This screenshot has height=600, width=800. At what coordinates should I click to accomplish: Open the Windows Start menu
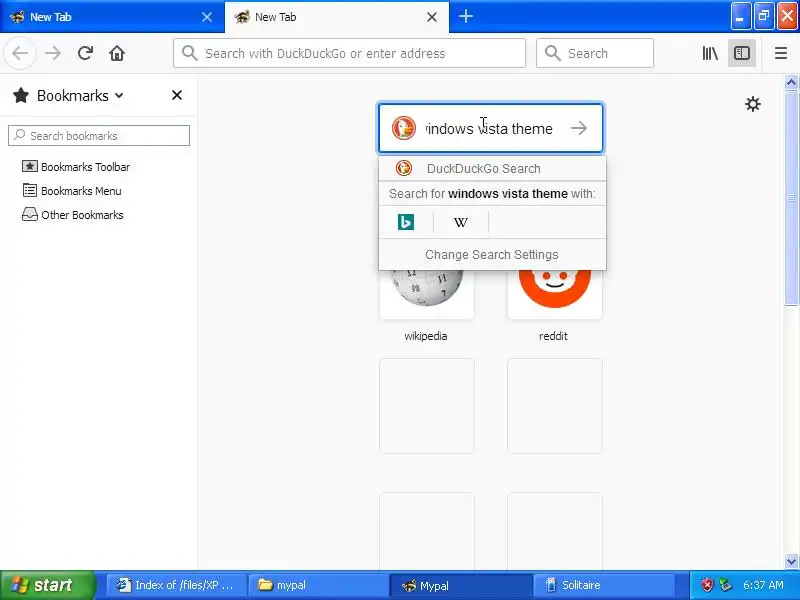click(x=48, y=585)
